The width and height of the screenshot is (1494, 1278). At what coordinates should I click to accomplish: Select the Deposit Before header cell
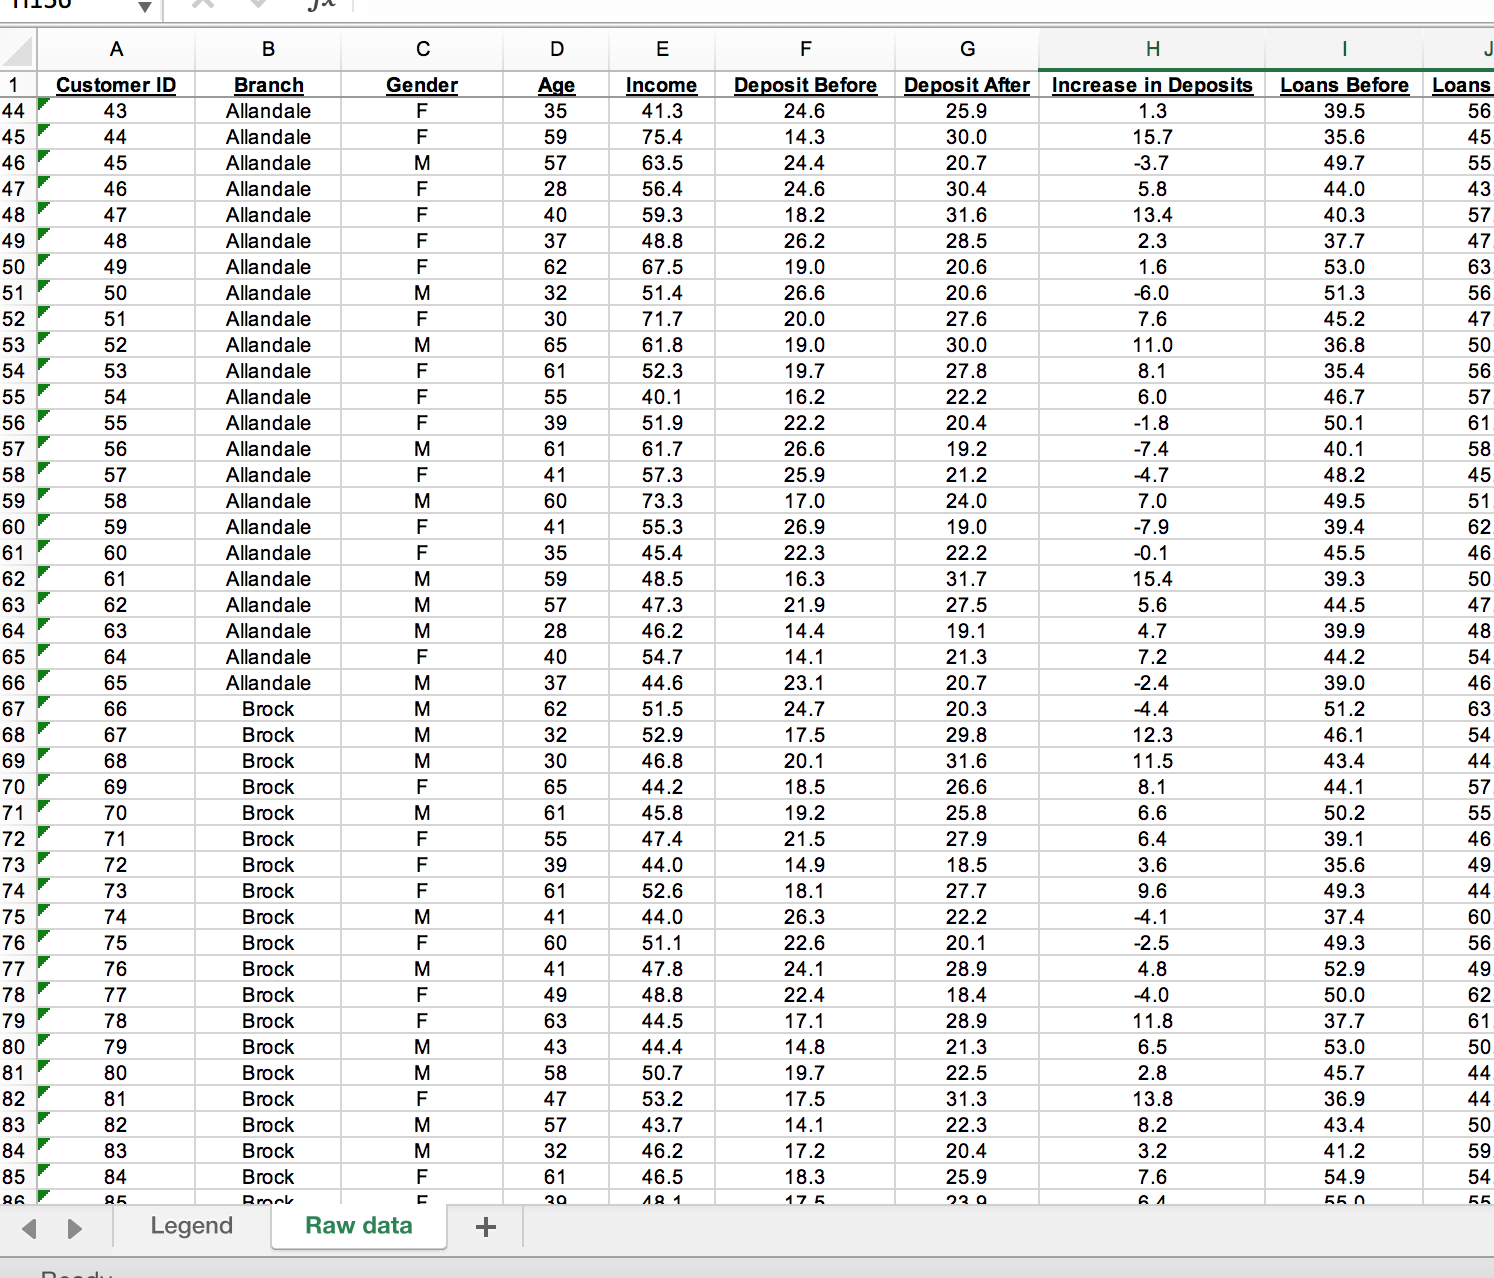pyautogui.click(x=805, y=85)
